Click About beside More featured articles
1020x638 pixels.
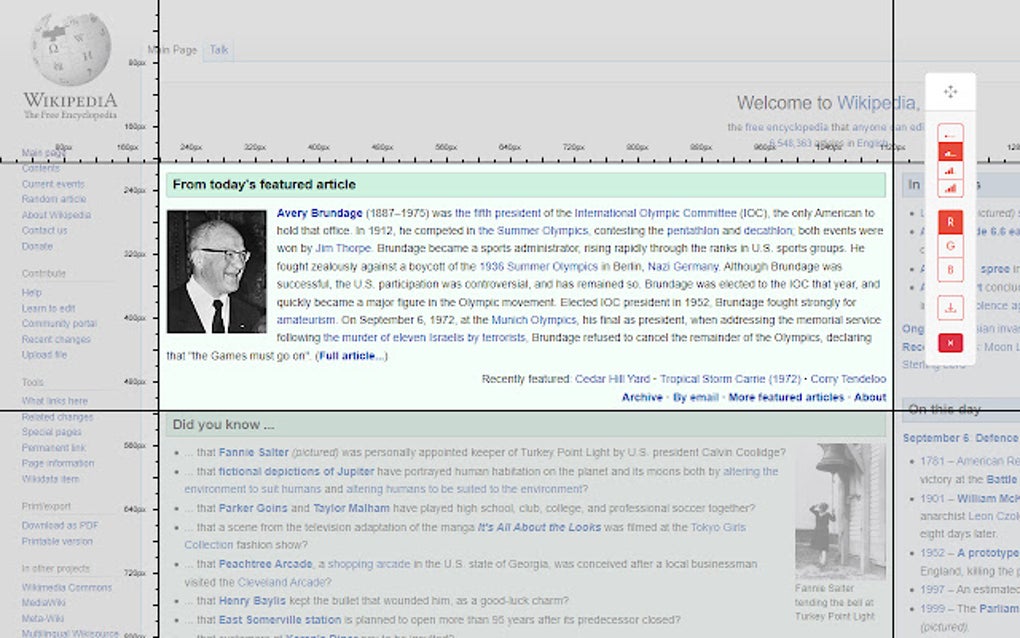870,397
